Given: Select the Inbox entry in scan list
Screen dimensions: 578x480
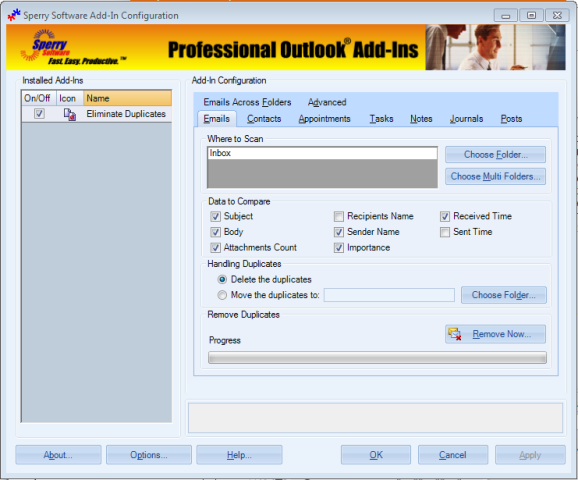Looking at the screenshot, I should pos(322,153).
